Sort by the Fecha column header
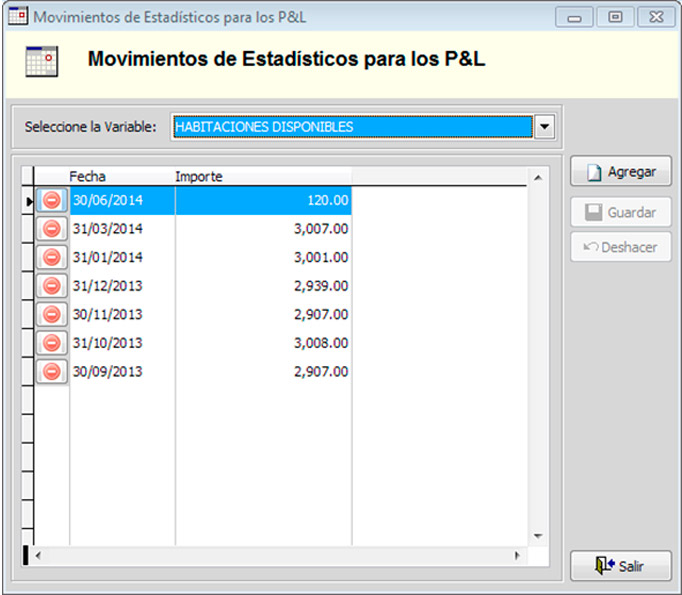The image size is (682, 595). (x=121, y=177)
